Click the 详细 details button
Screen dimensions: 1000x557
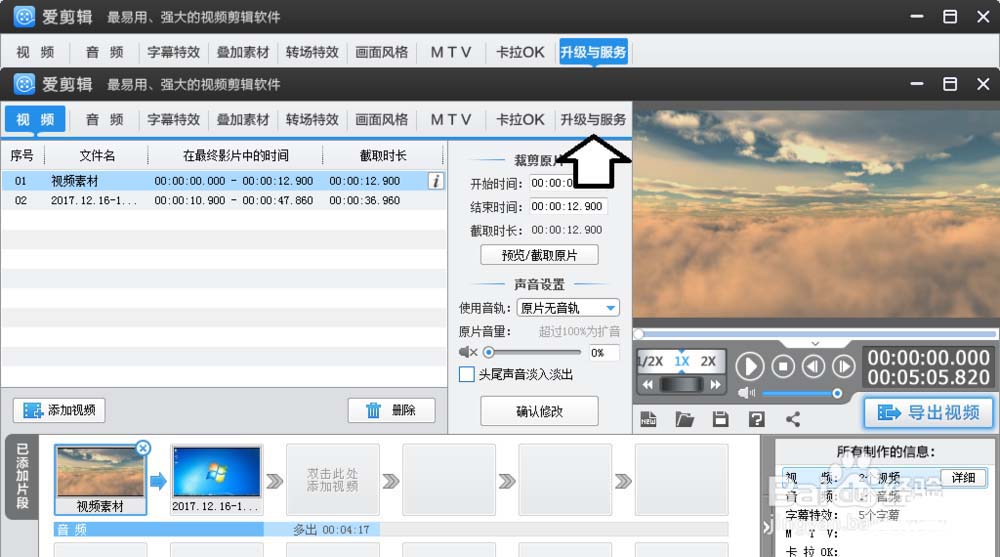[x=963, y=477]
